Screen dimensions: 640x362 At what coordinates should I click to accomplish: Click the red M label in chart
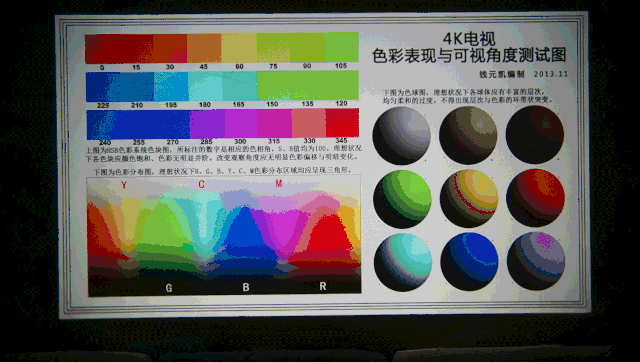coord(278,183)
